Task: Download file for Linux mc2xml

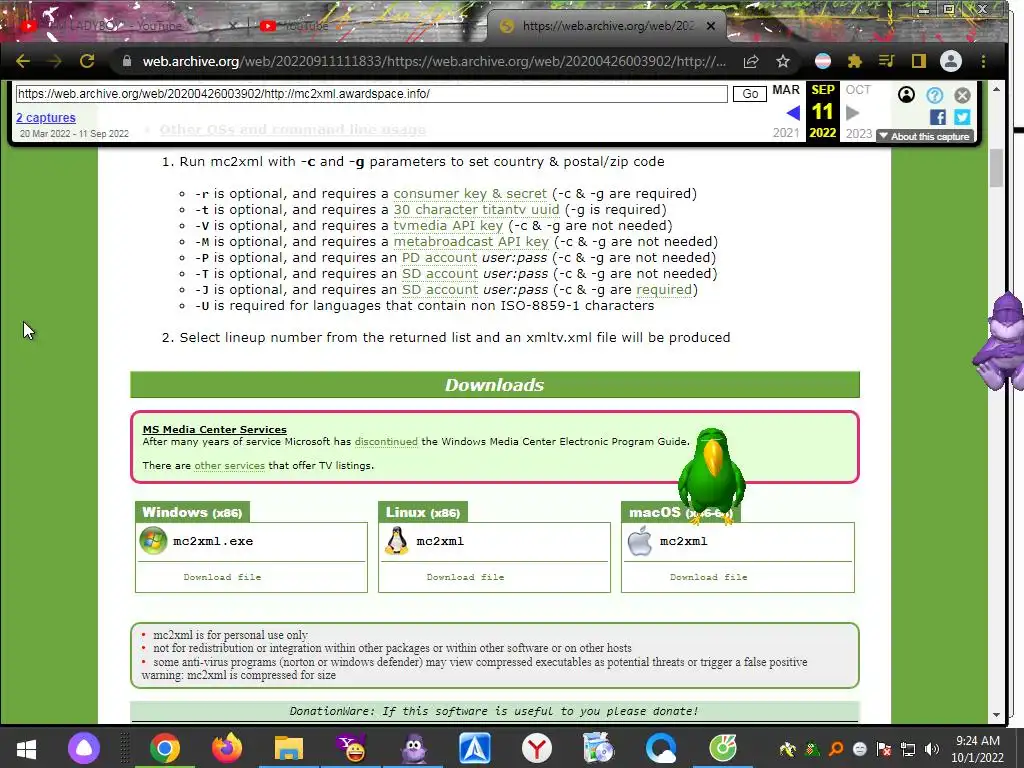Action: [x=465, y=577]
